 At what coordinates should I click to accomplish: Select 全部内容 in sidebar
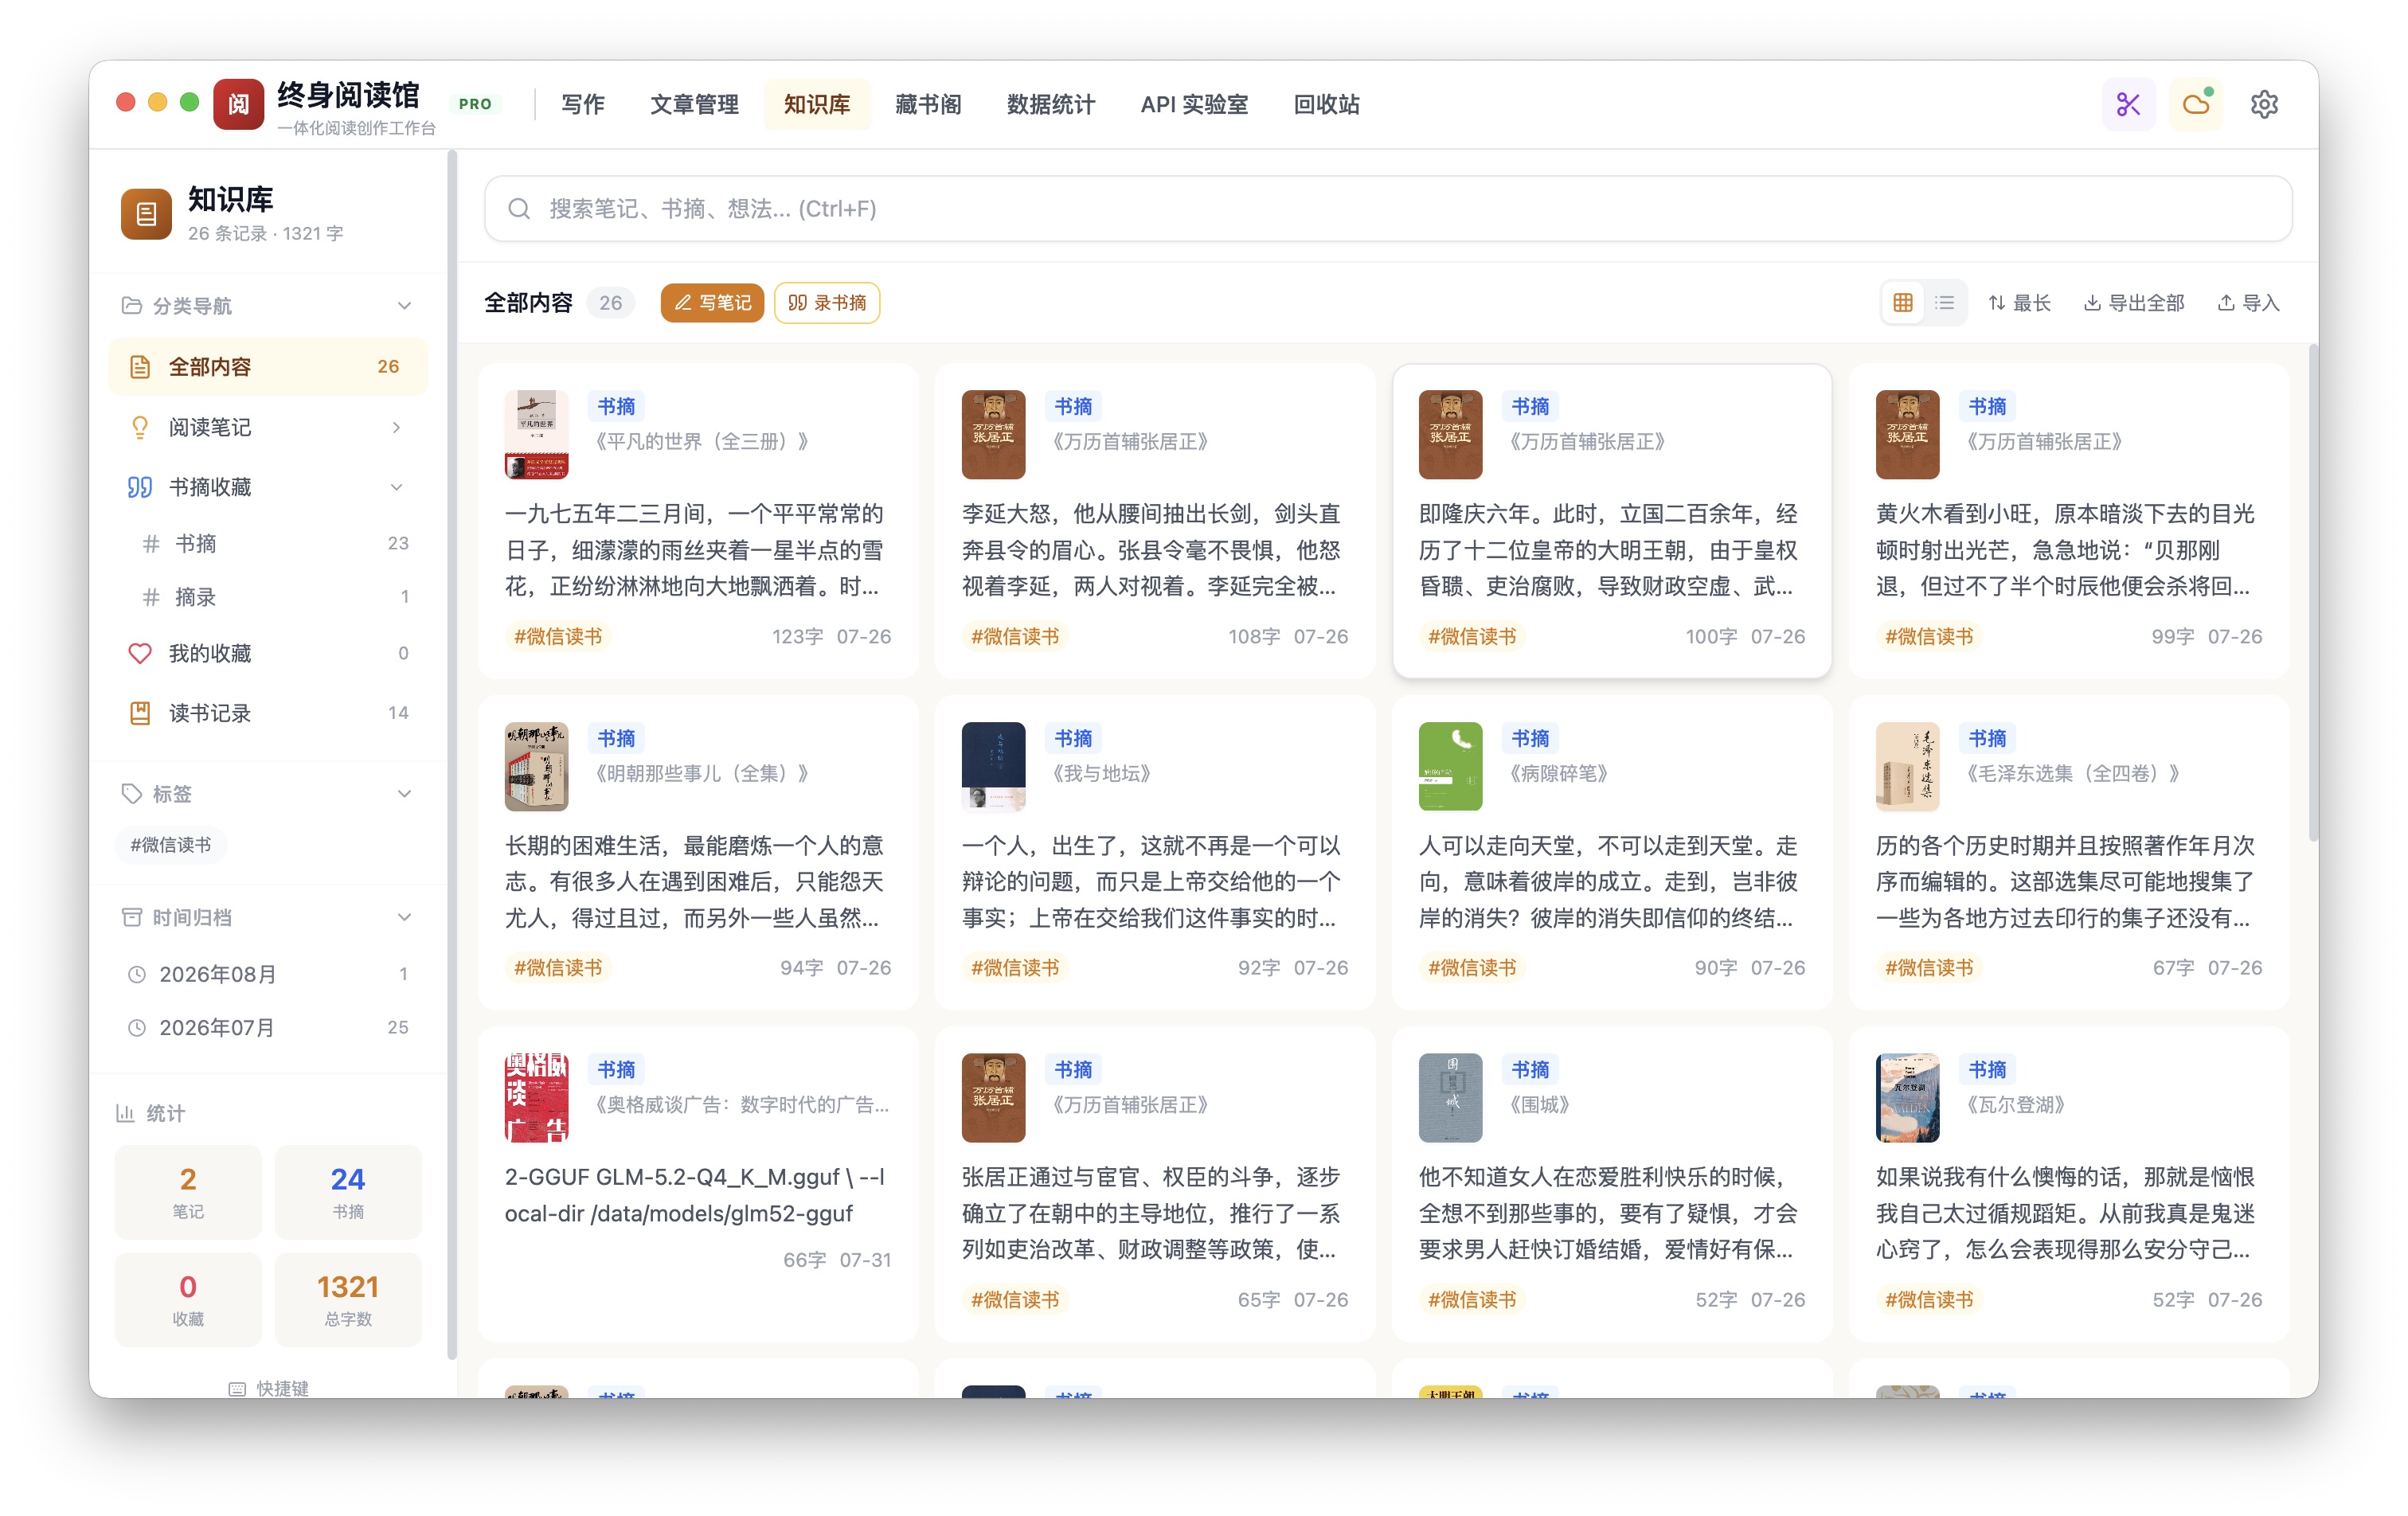pos(268,367)
